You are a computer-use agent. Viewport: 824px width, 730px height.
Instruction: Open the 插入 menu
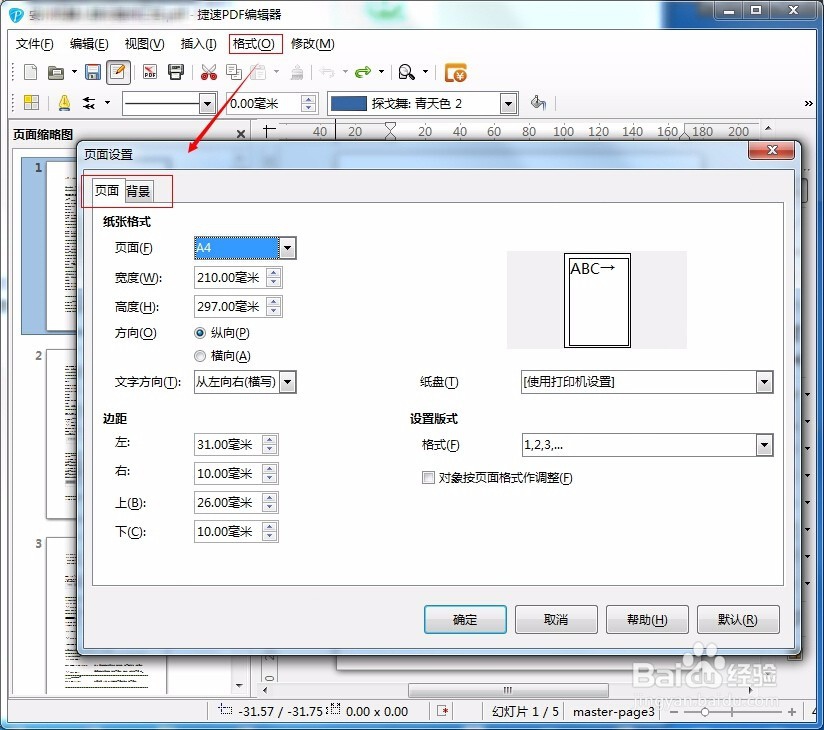pyautogui.click(x=197, y=44)
